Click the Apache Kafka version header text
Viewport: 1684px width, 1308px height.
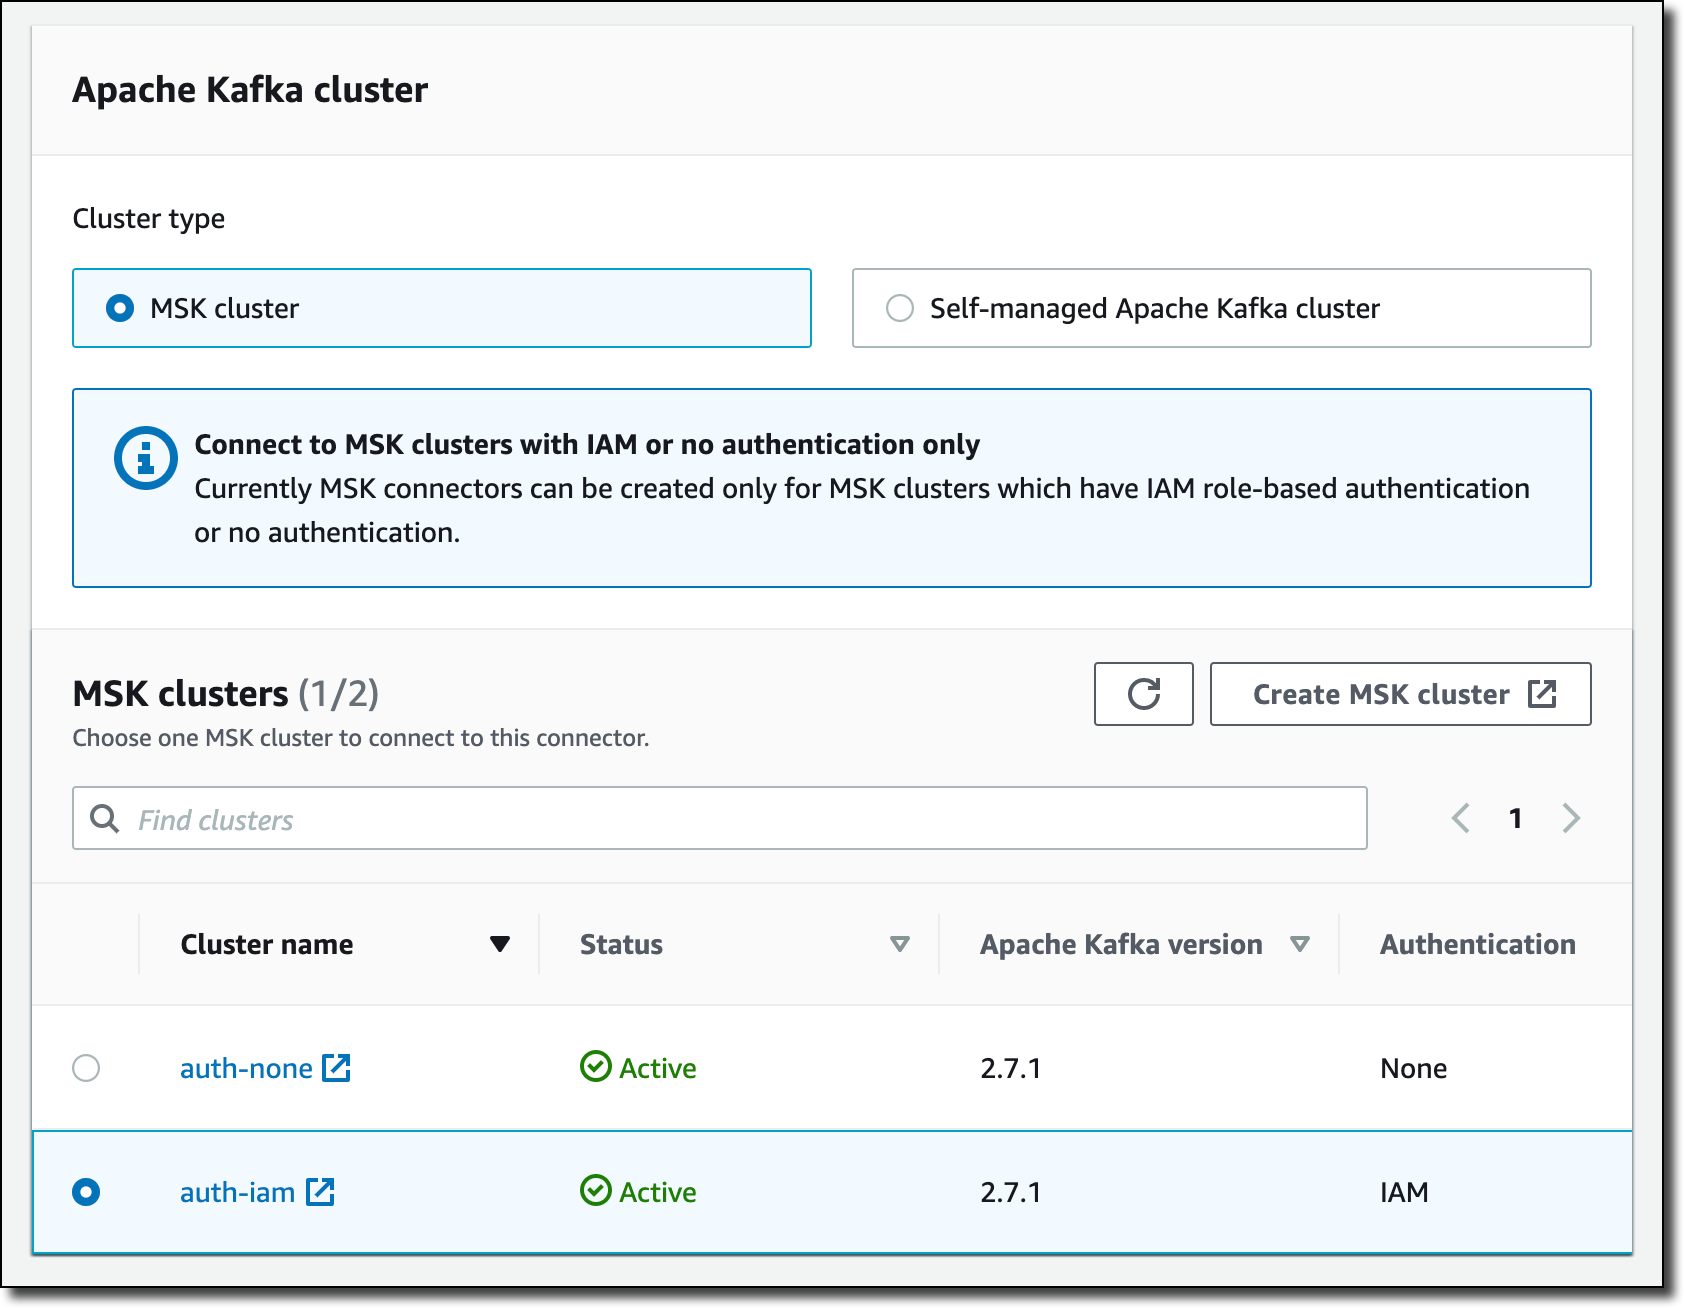coord(1121,944)
